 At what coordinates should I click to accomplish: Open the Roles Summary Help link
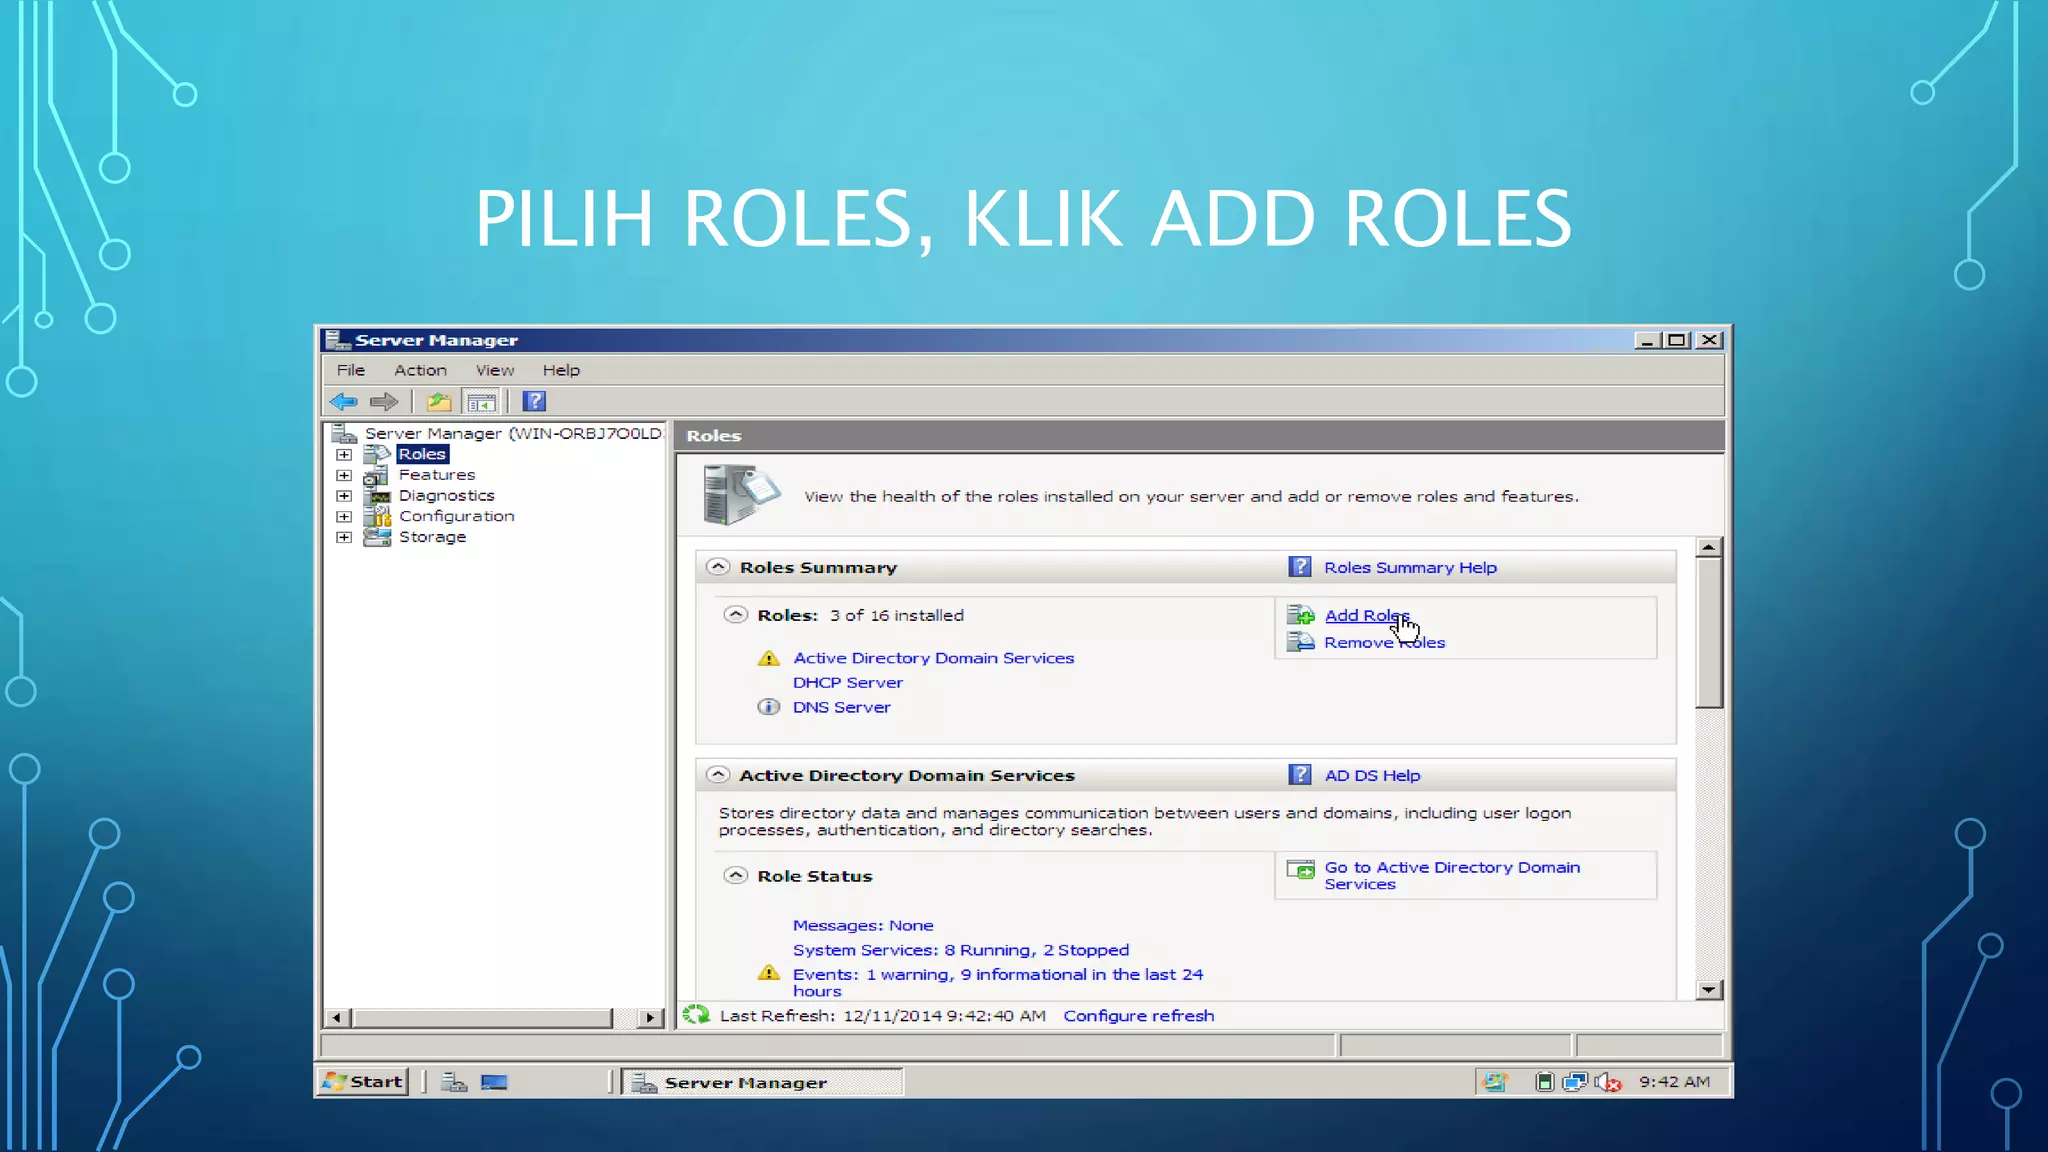coord(1411,568)
